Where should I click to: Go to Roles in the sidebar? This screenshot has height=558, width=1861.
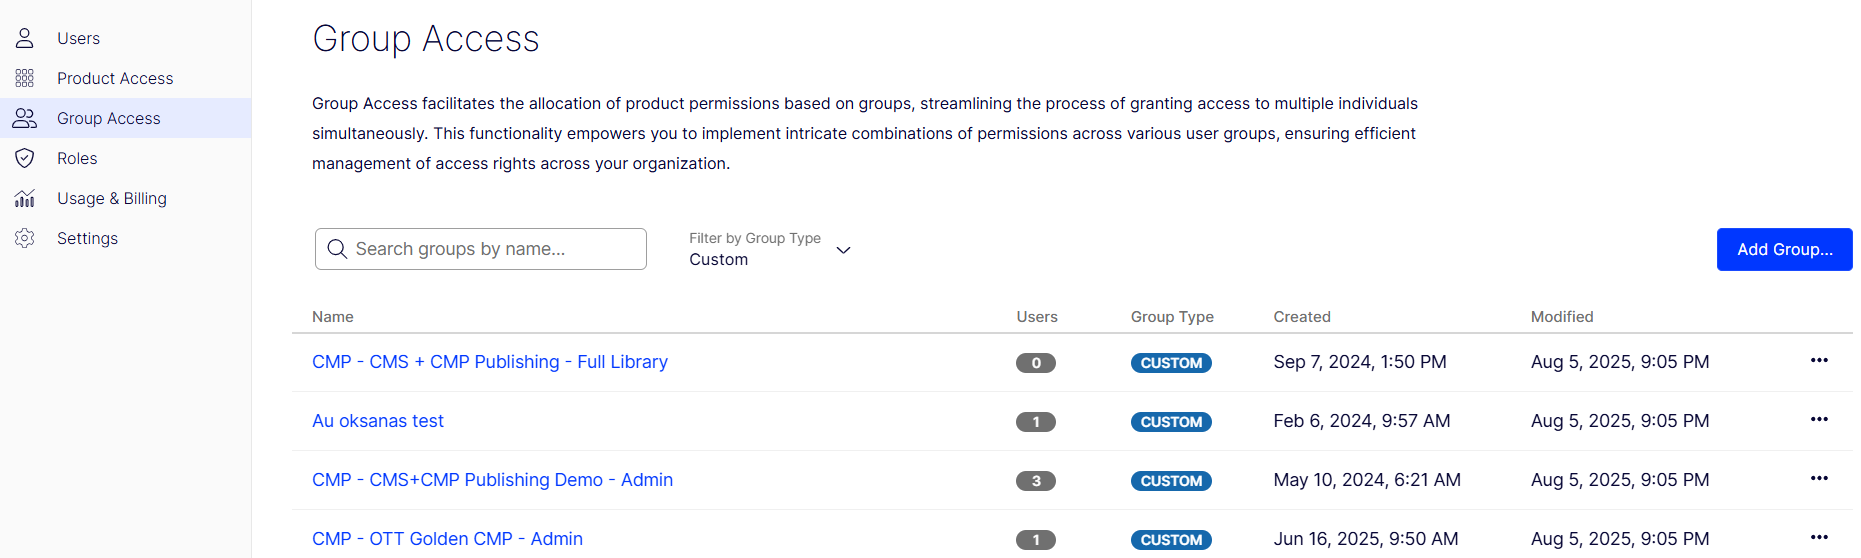point(77,158)
